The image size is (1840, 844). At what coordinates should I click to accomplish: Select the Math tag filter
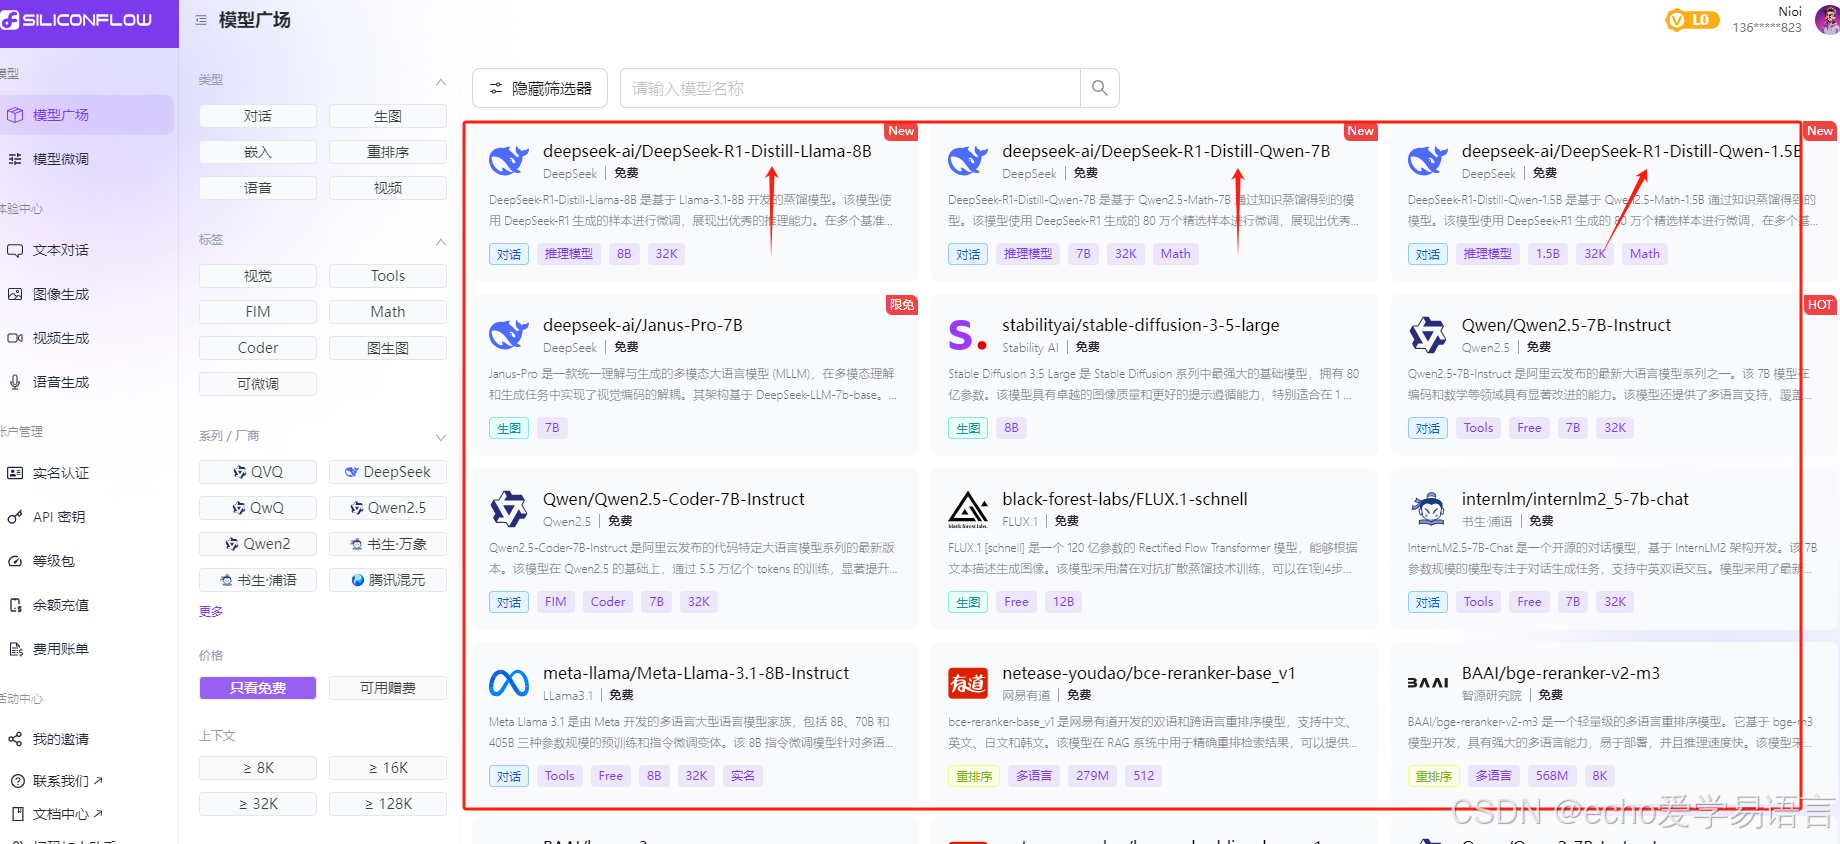[x=388, y=312]
